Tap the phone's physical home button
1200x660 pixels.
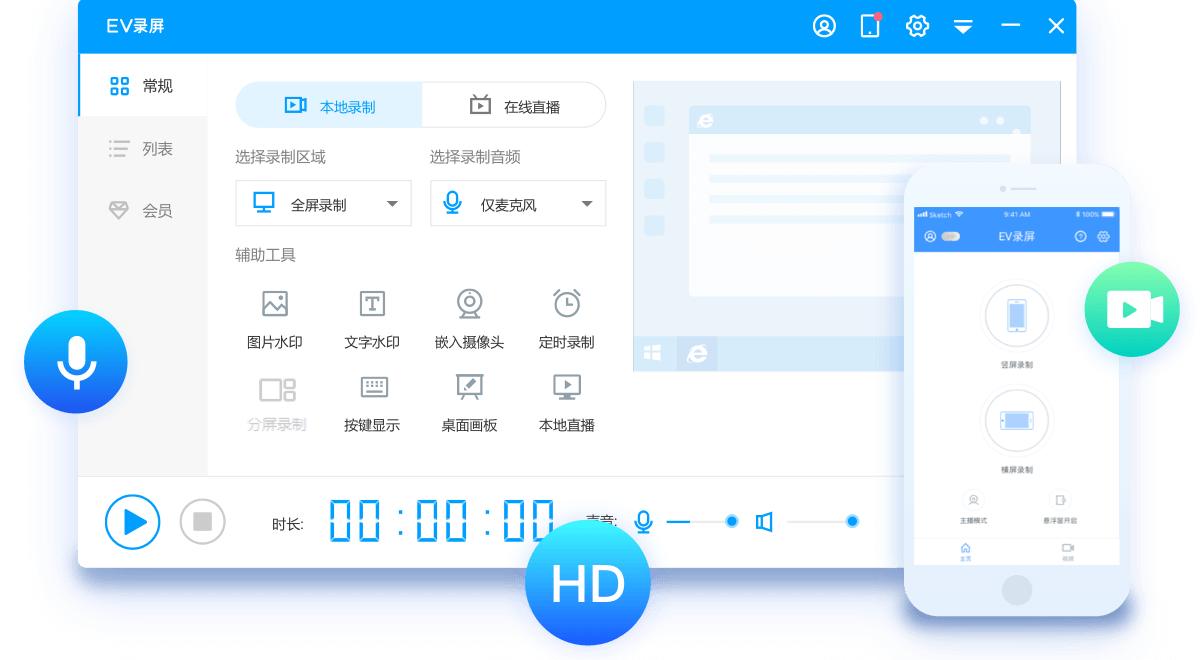pos(1017,590)
